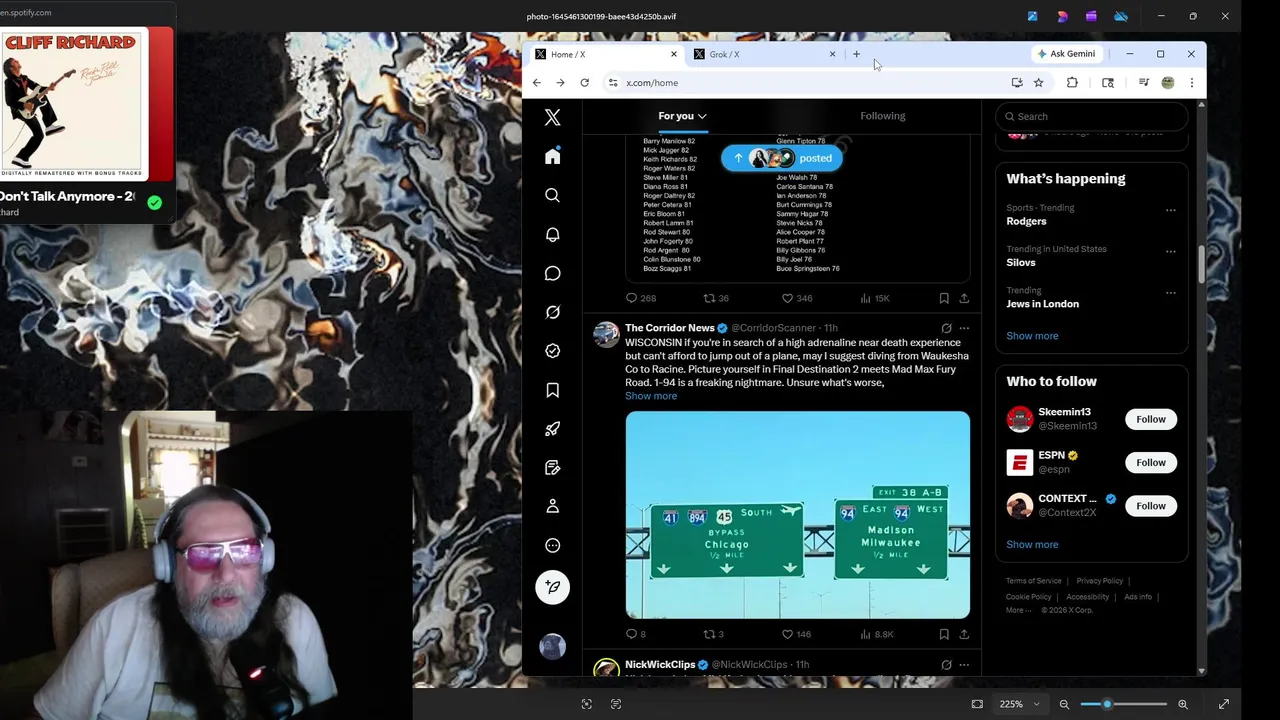
Task: Click the Photos zoom slider handle
Action: (1107, 704)
